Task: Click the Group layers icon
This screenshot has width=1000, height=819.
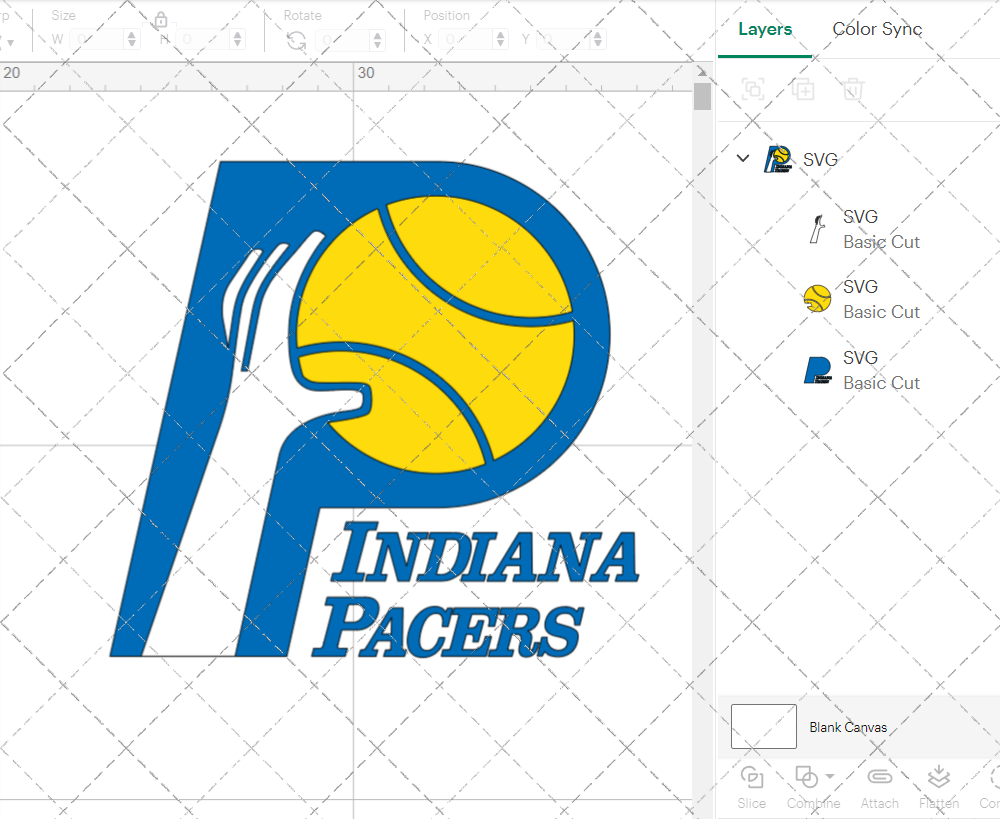Action: tap(753, 89)
